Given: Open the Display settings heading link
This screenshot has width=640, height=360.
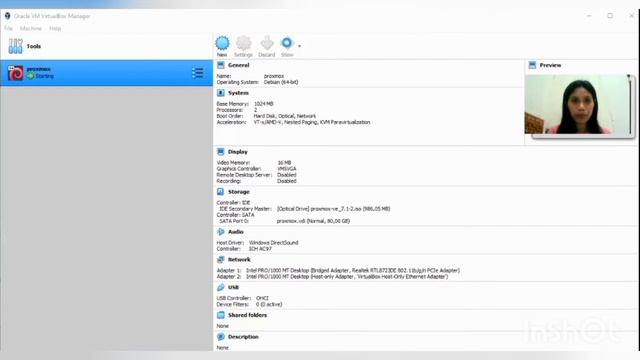Looking at the screenshot, I should click(238, 151).
